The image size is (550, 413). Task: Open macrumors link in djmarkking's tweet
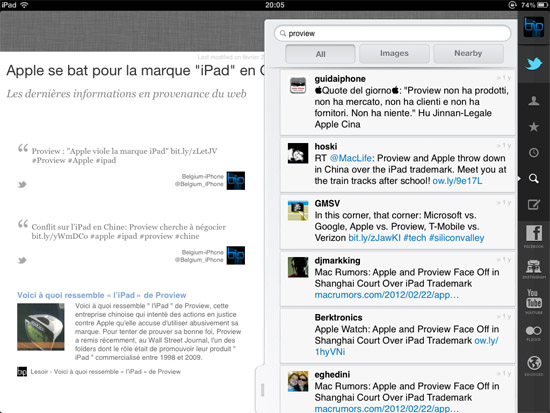pos(386,295)
